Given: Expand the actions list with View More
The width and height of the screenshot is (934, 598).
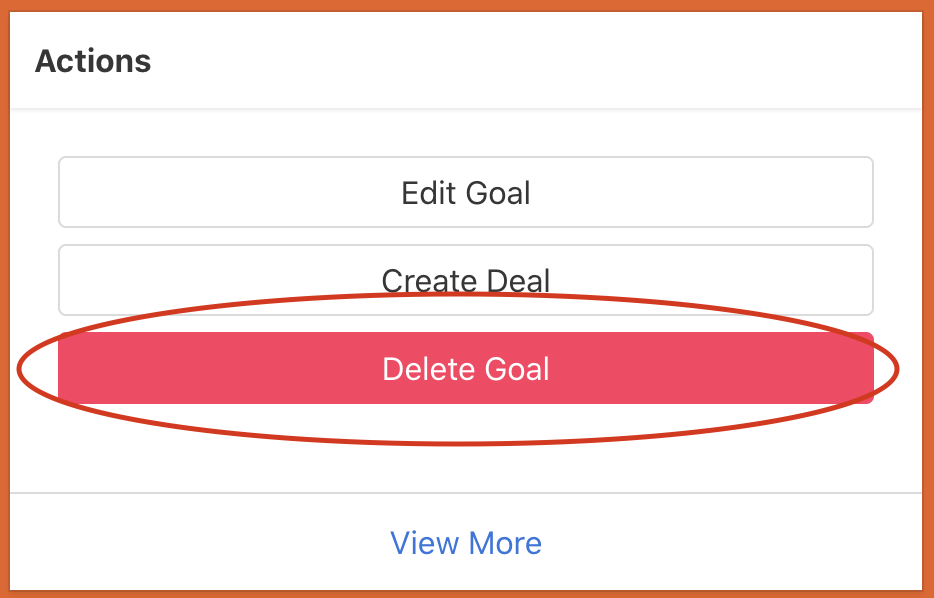Looking at the screenshot, I should point(466,543).
